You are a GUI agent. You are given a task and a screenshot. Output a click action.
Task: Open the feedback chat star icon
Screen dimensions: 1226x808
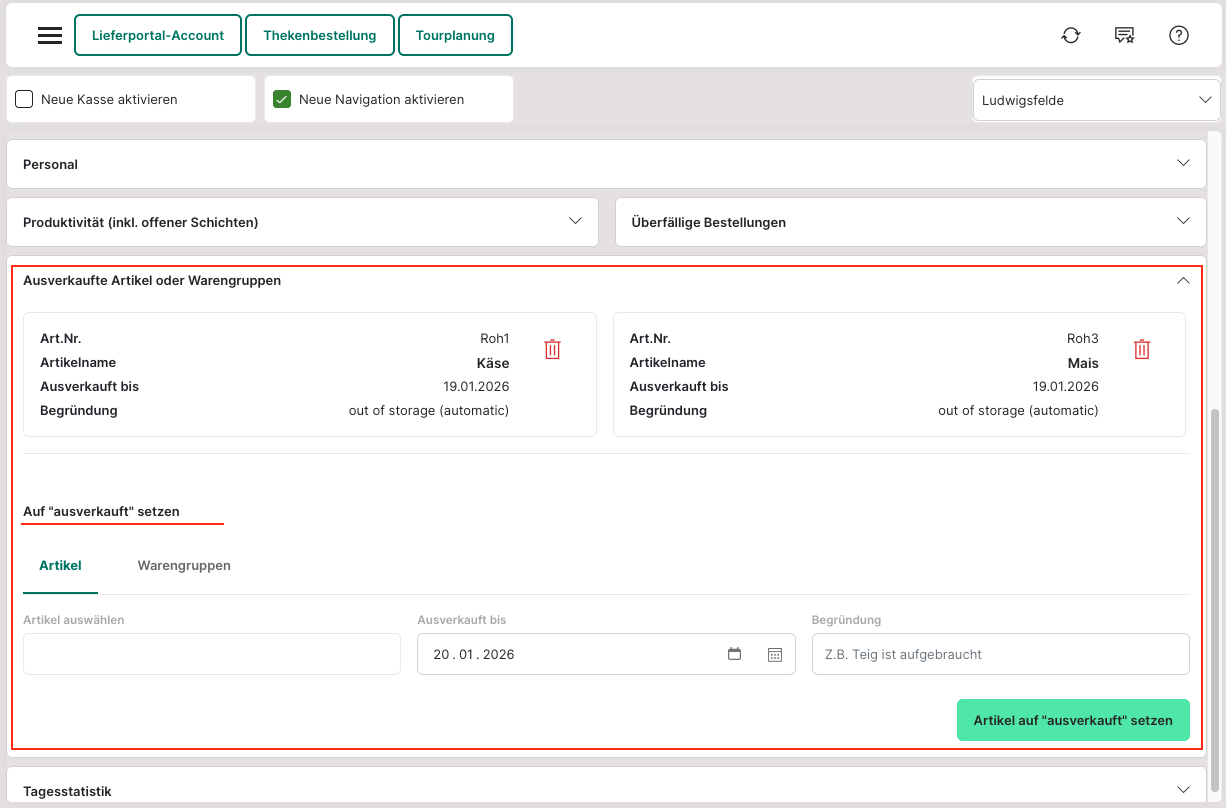[x=1125, y=36]
